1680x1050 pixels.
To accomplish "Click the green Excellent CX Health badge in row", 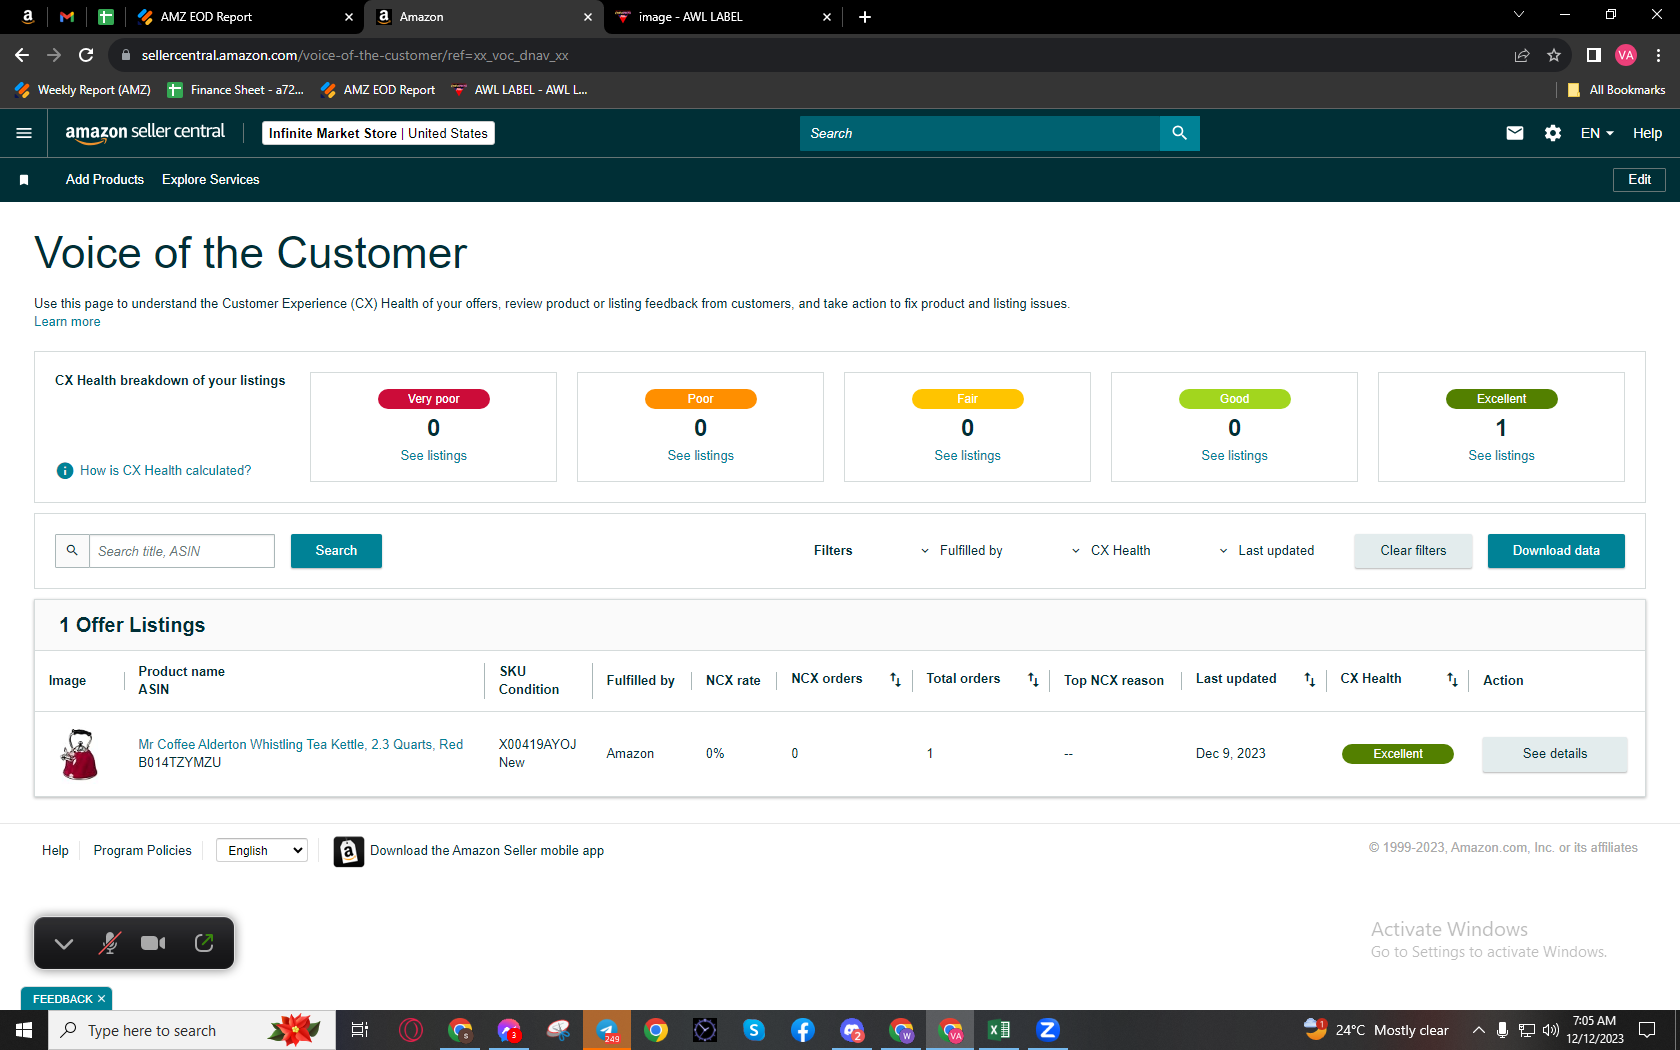I will pyautogui.click(x=1398, y=754).
